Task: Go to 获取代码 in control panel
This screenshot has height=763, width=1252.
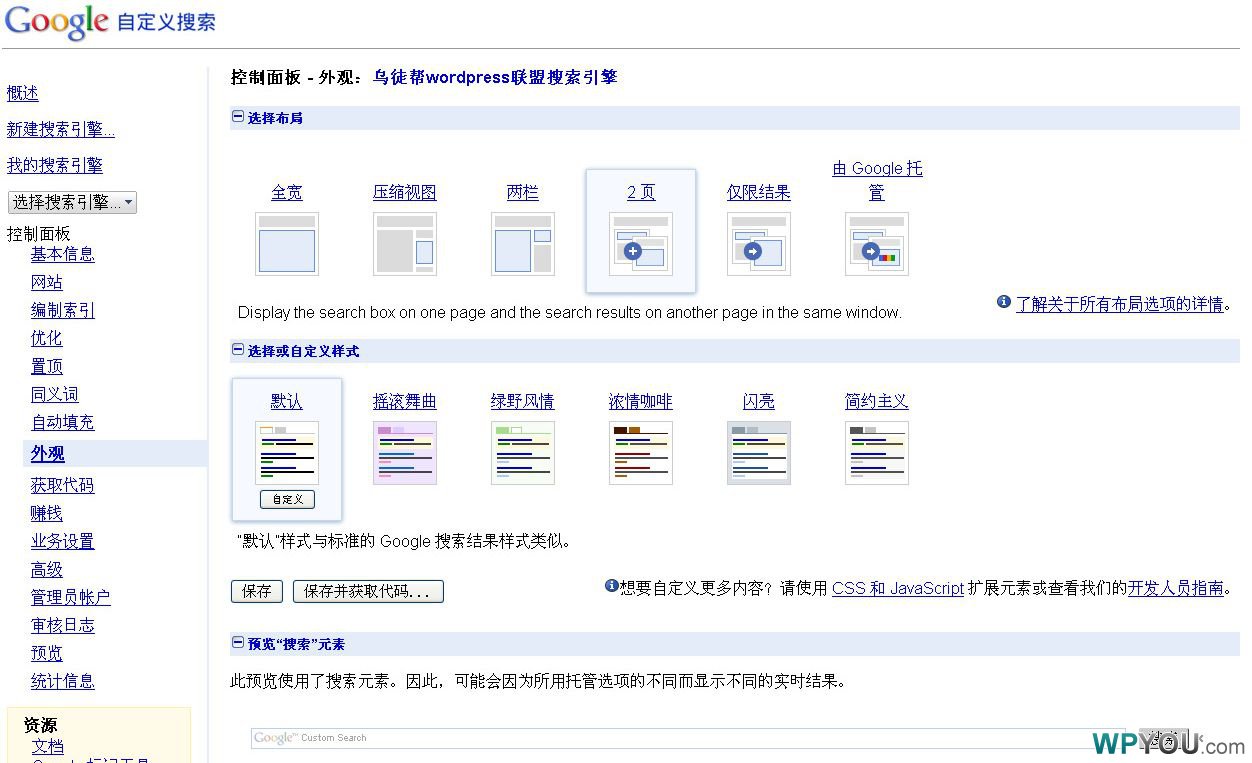Action: point(63,485)
